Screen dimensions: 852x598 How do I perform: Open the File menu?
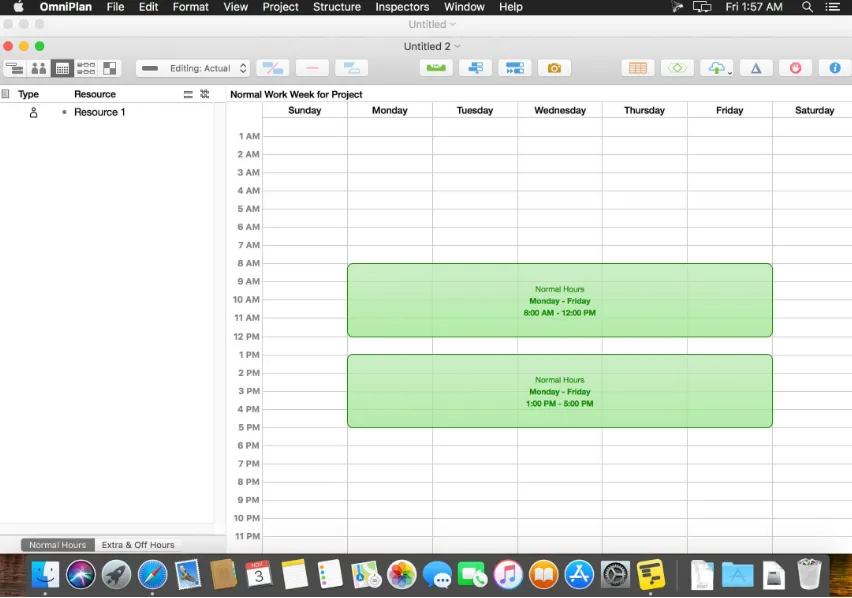pos(115,7)
